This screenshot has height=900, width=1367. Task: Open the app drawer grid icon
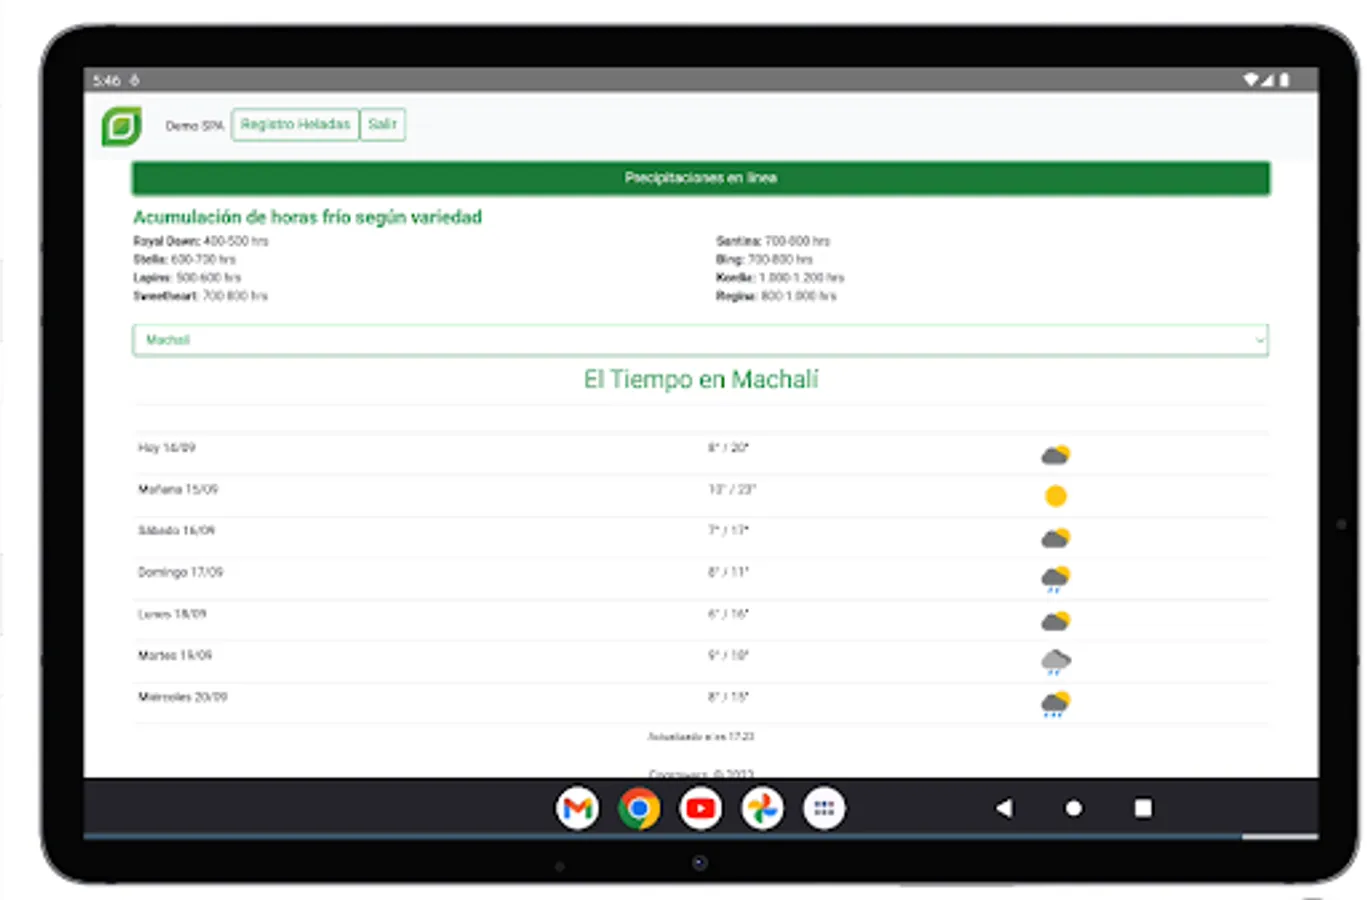822,808
